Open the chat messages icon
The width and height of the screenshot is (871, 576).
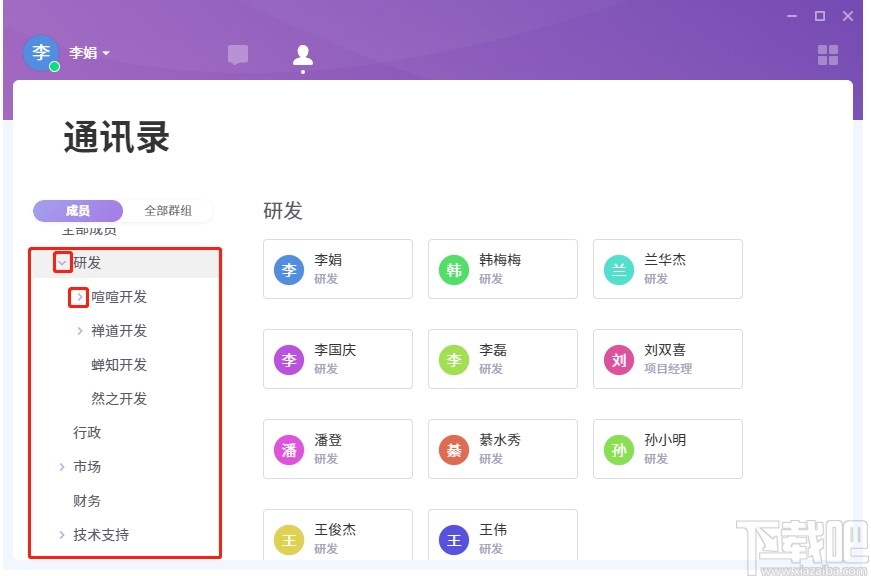pyautogui.click(x=238, y=55)
